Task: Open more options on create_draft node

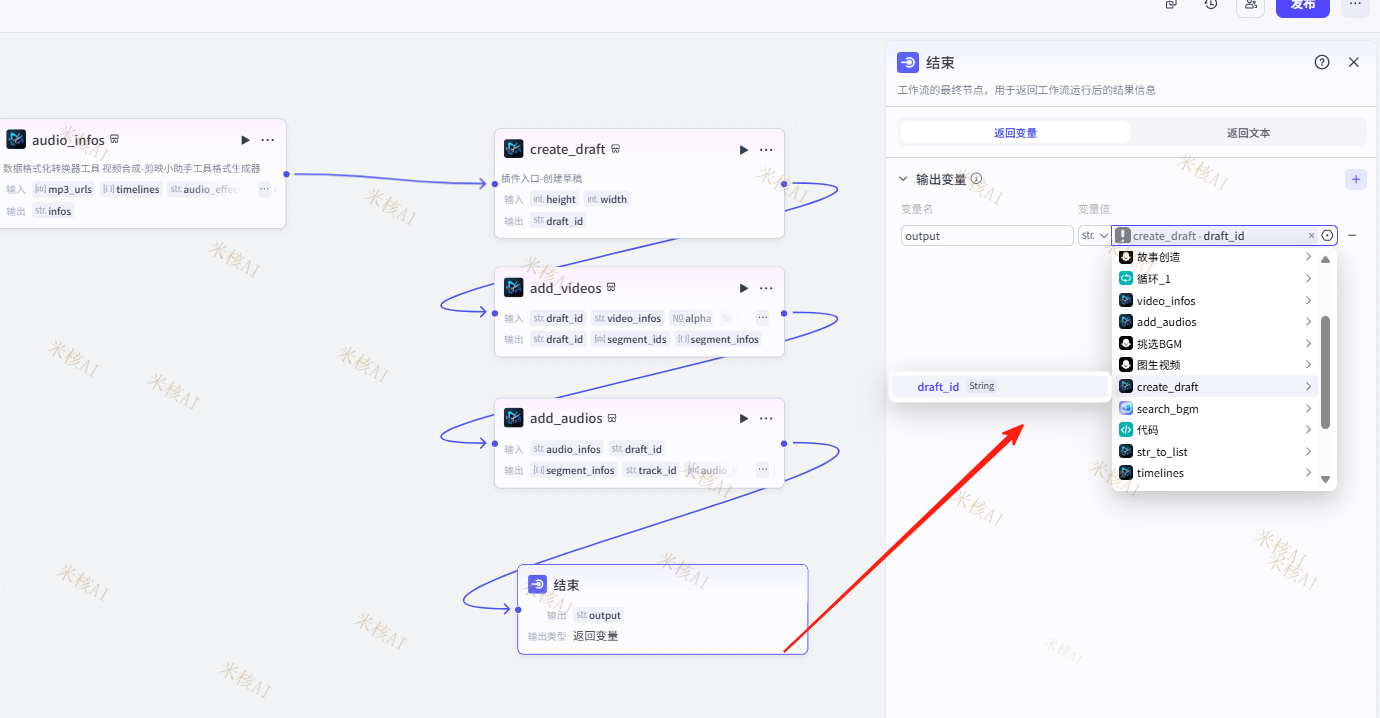Action: 766,150
